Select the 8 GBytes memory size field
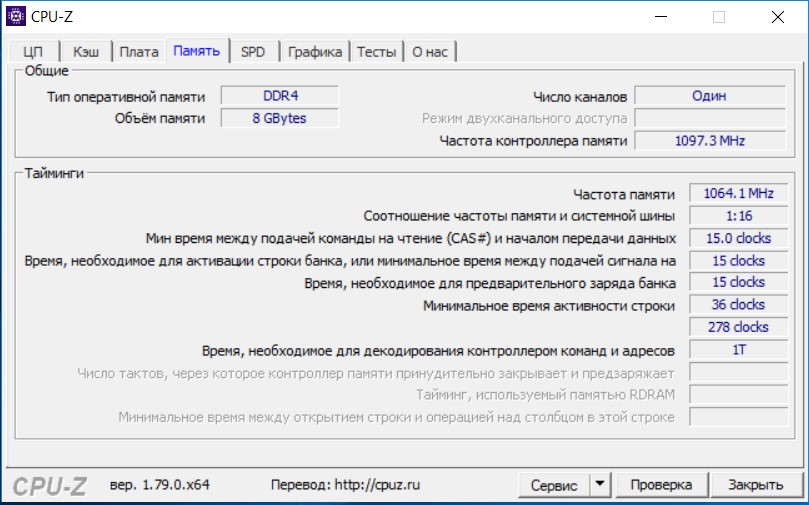 [x=280, y=118]
